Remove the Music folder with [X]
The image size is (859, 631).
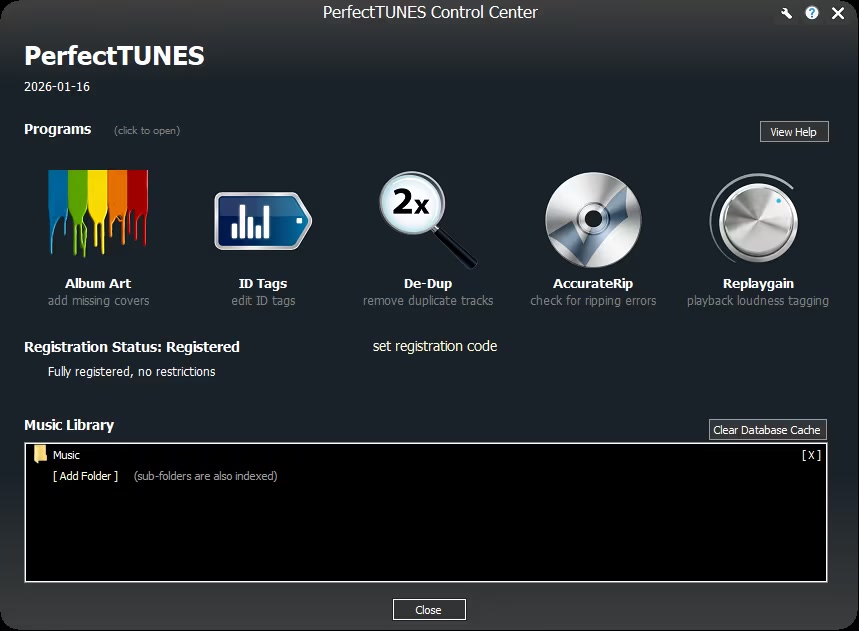(811, 455)
